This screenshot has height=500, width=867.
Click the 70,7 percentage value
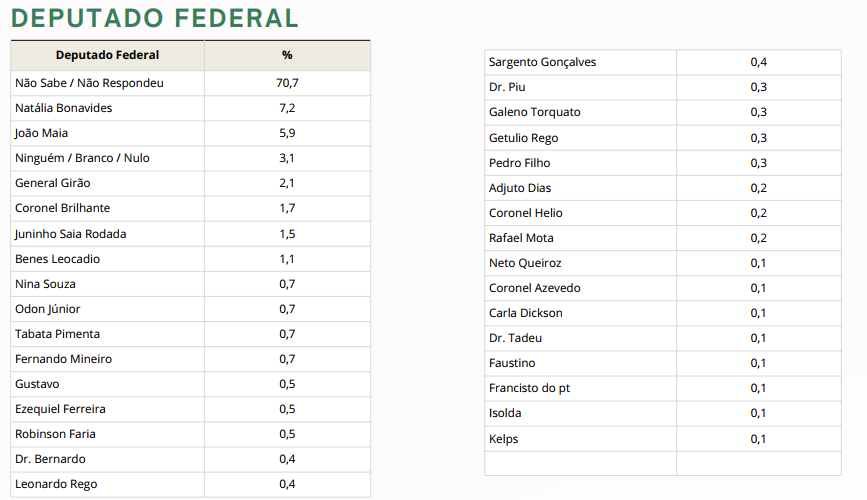click(x=287, y=83)
